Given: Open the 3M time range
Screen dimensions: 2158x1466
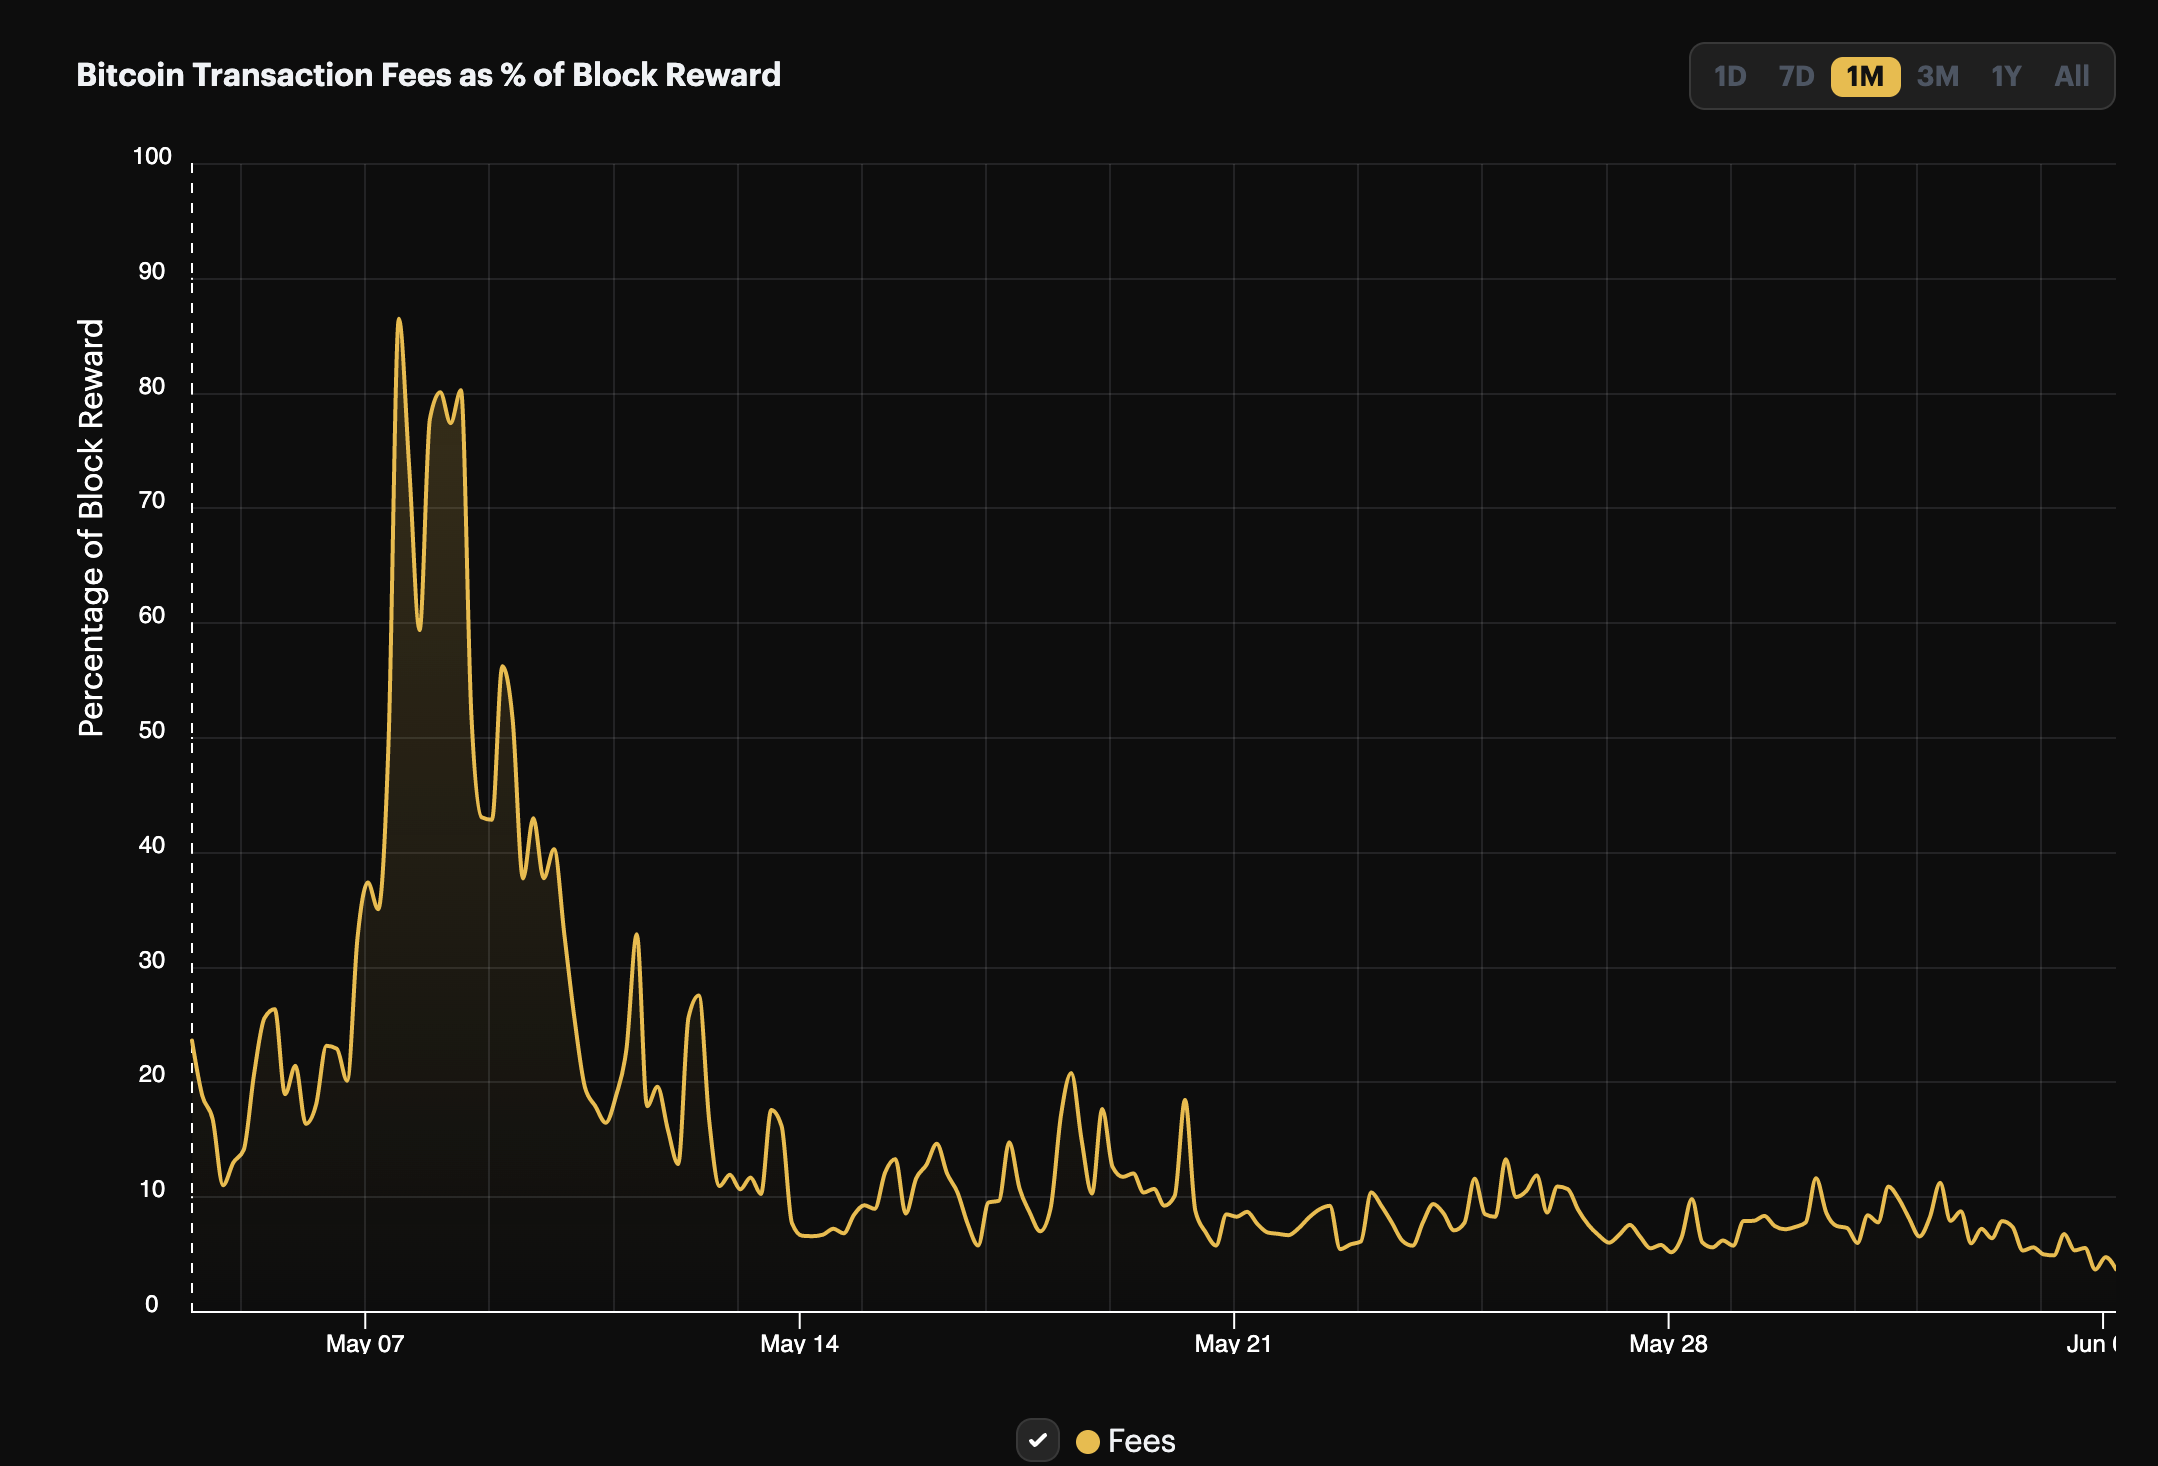Looking at the screenshot, I should pos(1938,75).
